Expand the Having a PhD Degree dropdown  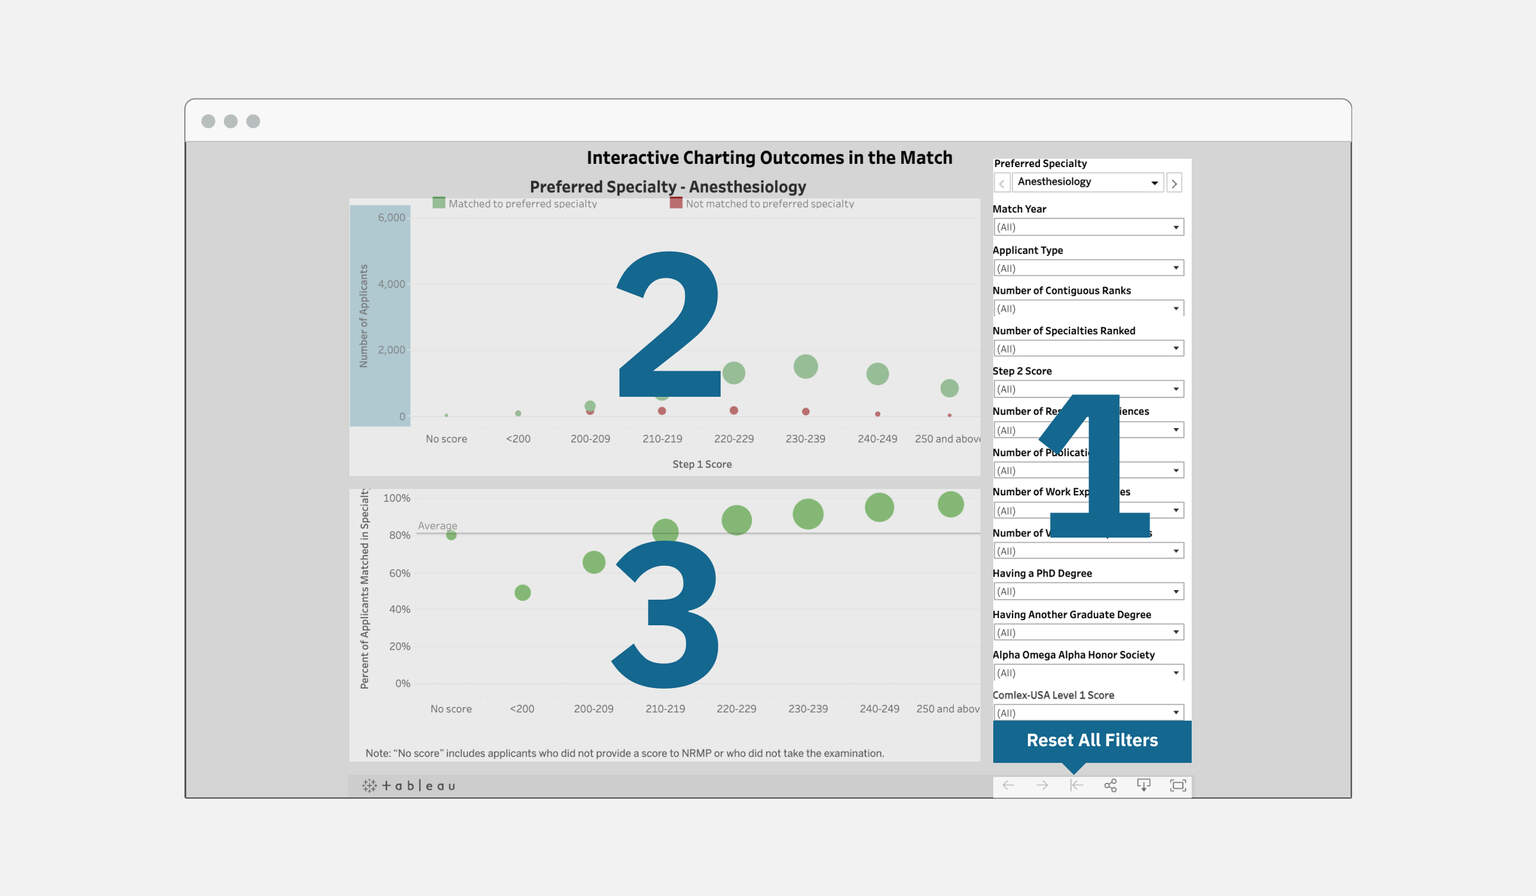pos(1088,591)
